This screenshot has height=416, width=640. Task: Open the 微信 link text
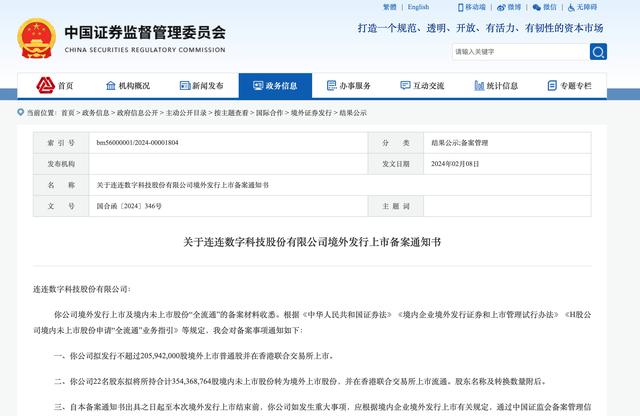(550, 7)
